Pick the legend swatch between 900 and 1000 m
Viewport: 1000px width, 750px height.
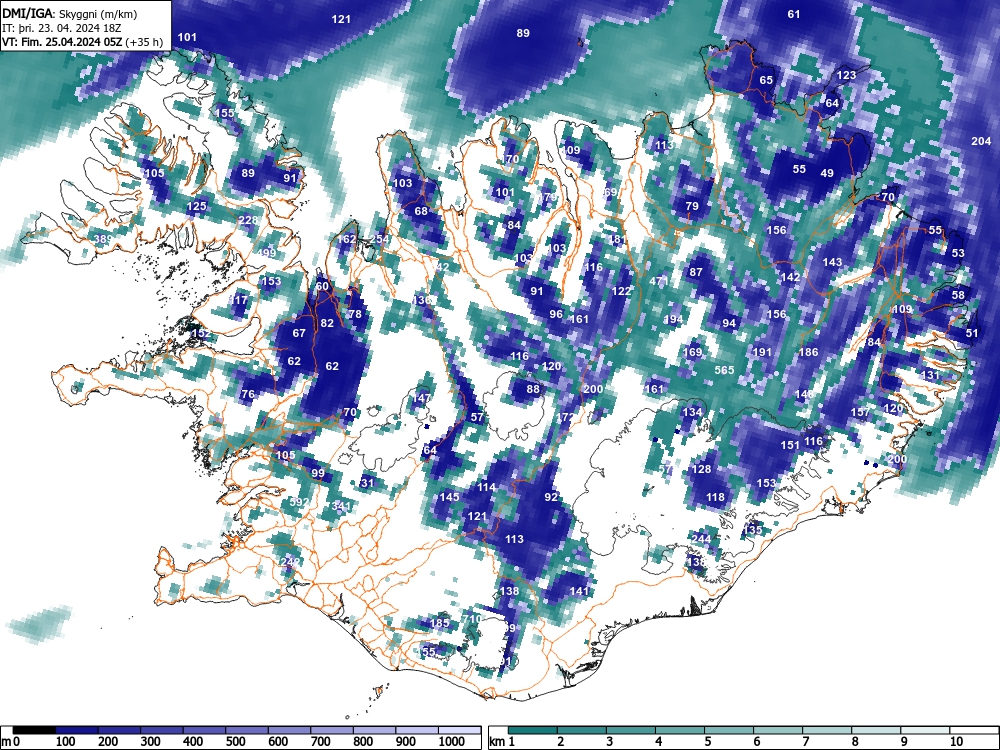tap(417, 730)
